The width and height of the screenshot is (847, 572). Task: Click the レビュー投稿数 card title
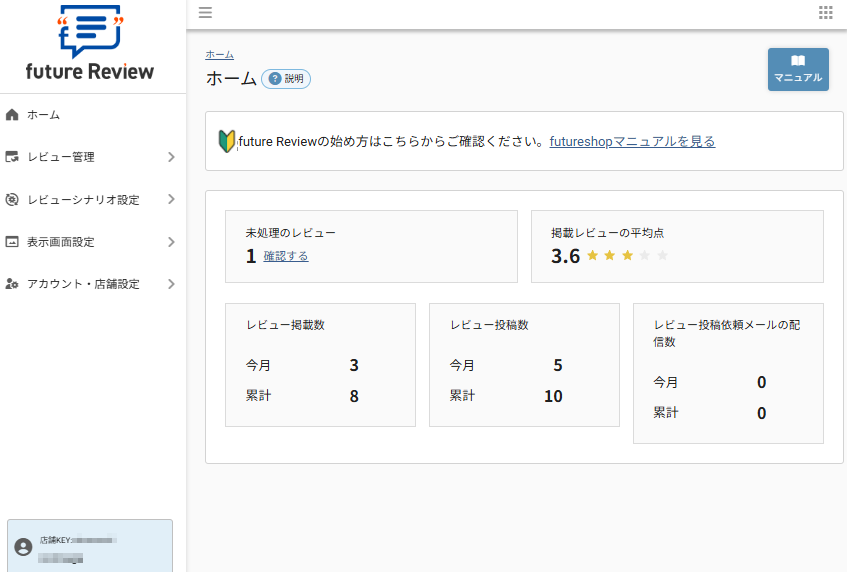tap(489, 325)
